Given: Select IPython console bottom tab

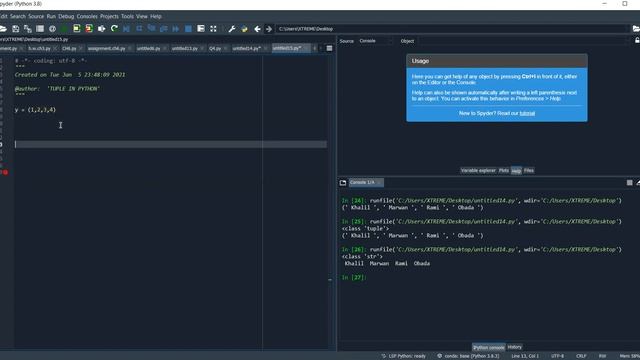Looking at the screenshot, I should point(489,347).
